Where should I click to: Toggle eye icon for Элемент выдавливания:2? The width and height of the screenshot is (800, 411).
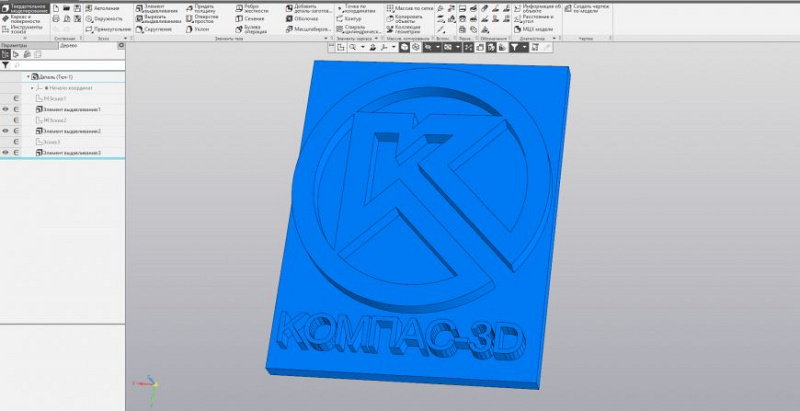click(x=6, y=131)
